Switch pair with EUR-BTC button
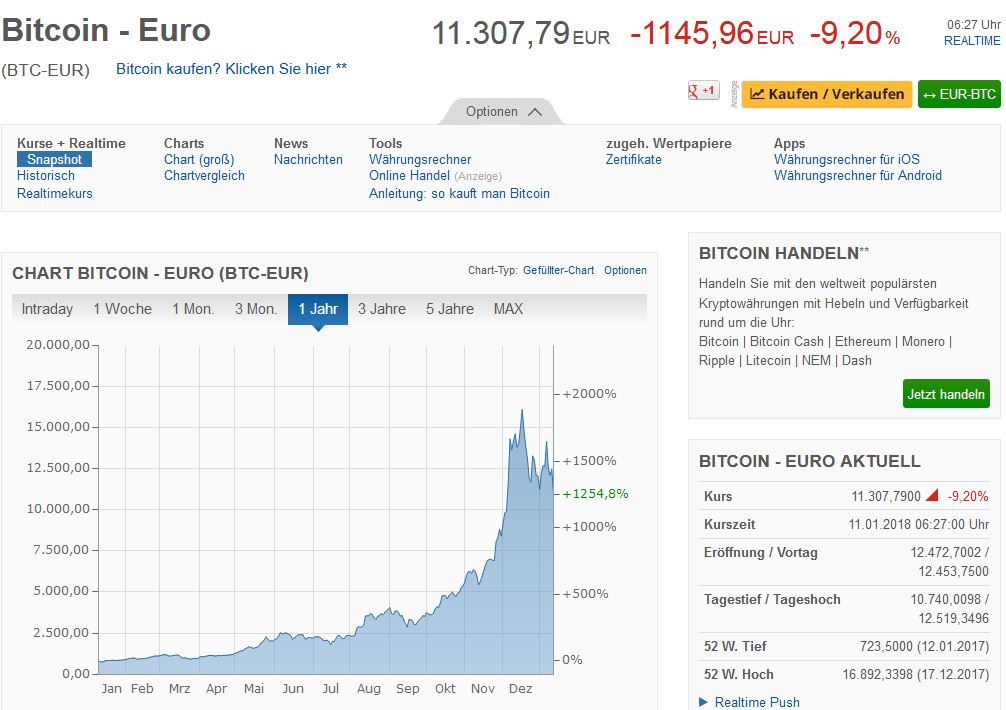The width and height of the screenshot is (1006, 710). click(959, 94)
